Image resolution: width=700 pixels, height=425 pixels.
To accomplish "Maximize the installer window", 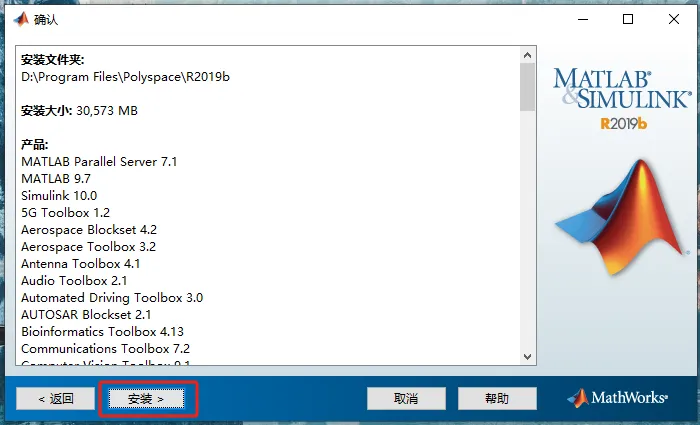I will pos(628,19).
